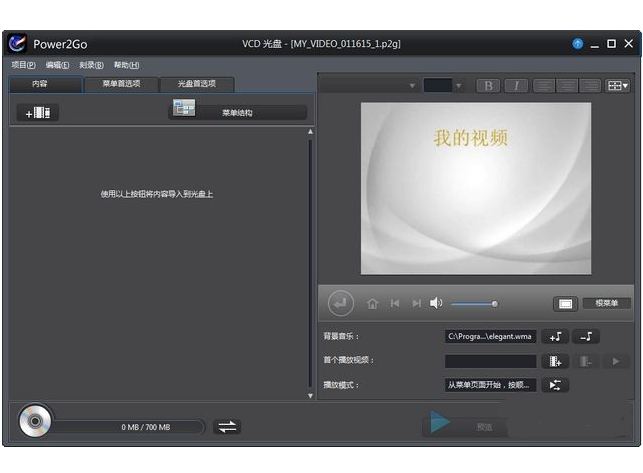Click the playback mode text field

[x=490, y=385]
